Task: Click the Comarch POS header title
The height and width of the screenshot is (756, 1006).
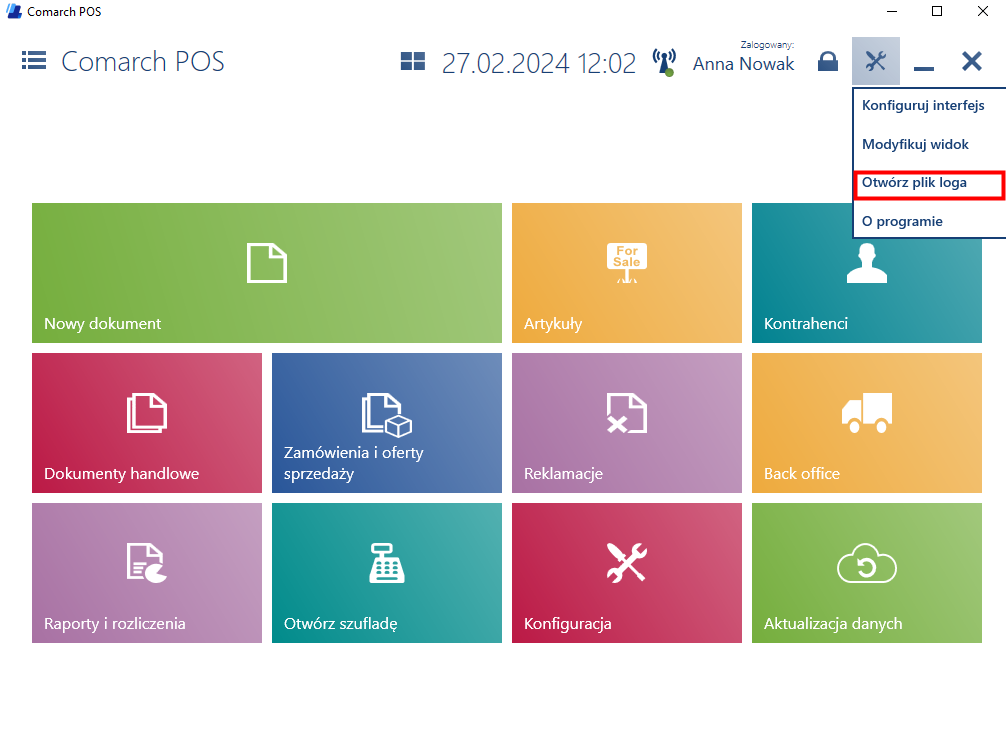Action: click(x=142, y=62)
